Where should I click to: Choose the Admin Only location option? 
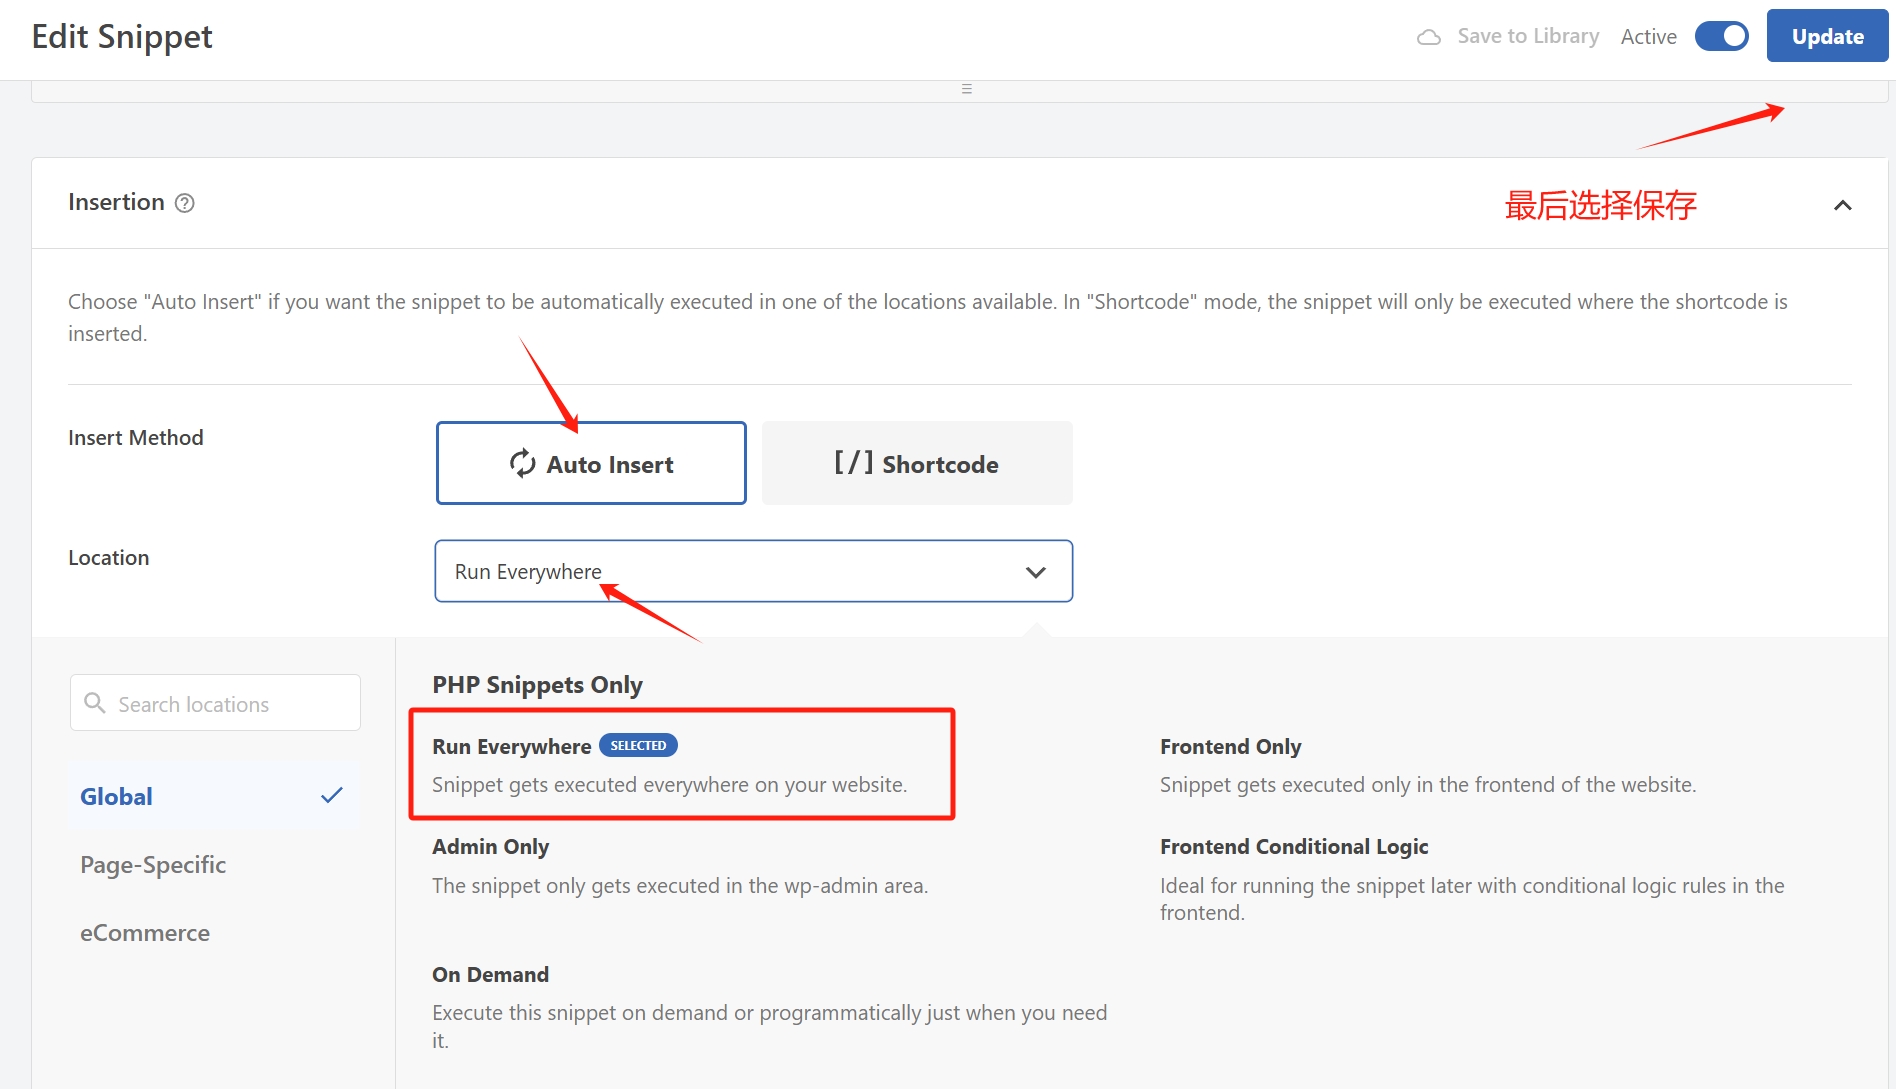tap(680, 866)
